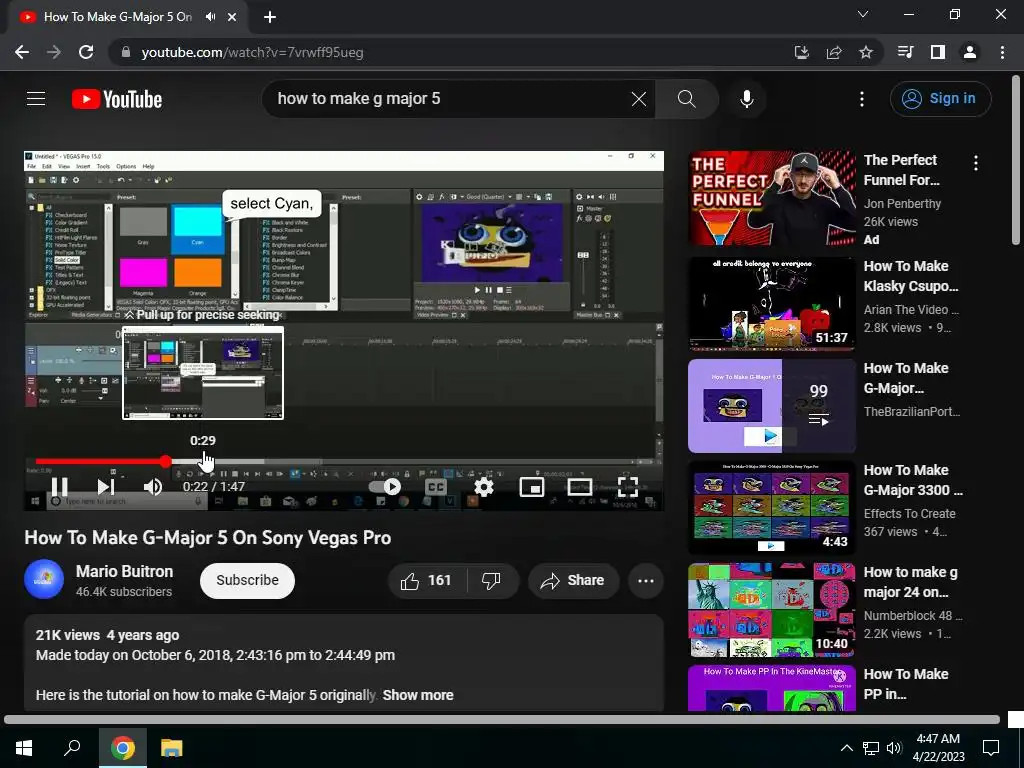Dislike the video

491,581
